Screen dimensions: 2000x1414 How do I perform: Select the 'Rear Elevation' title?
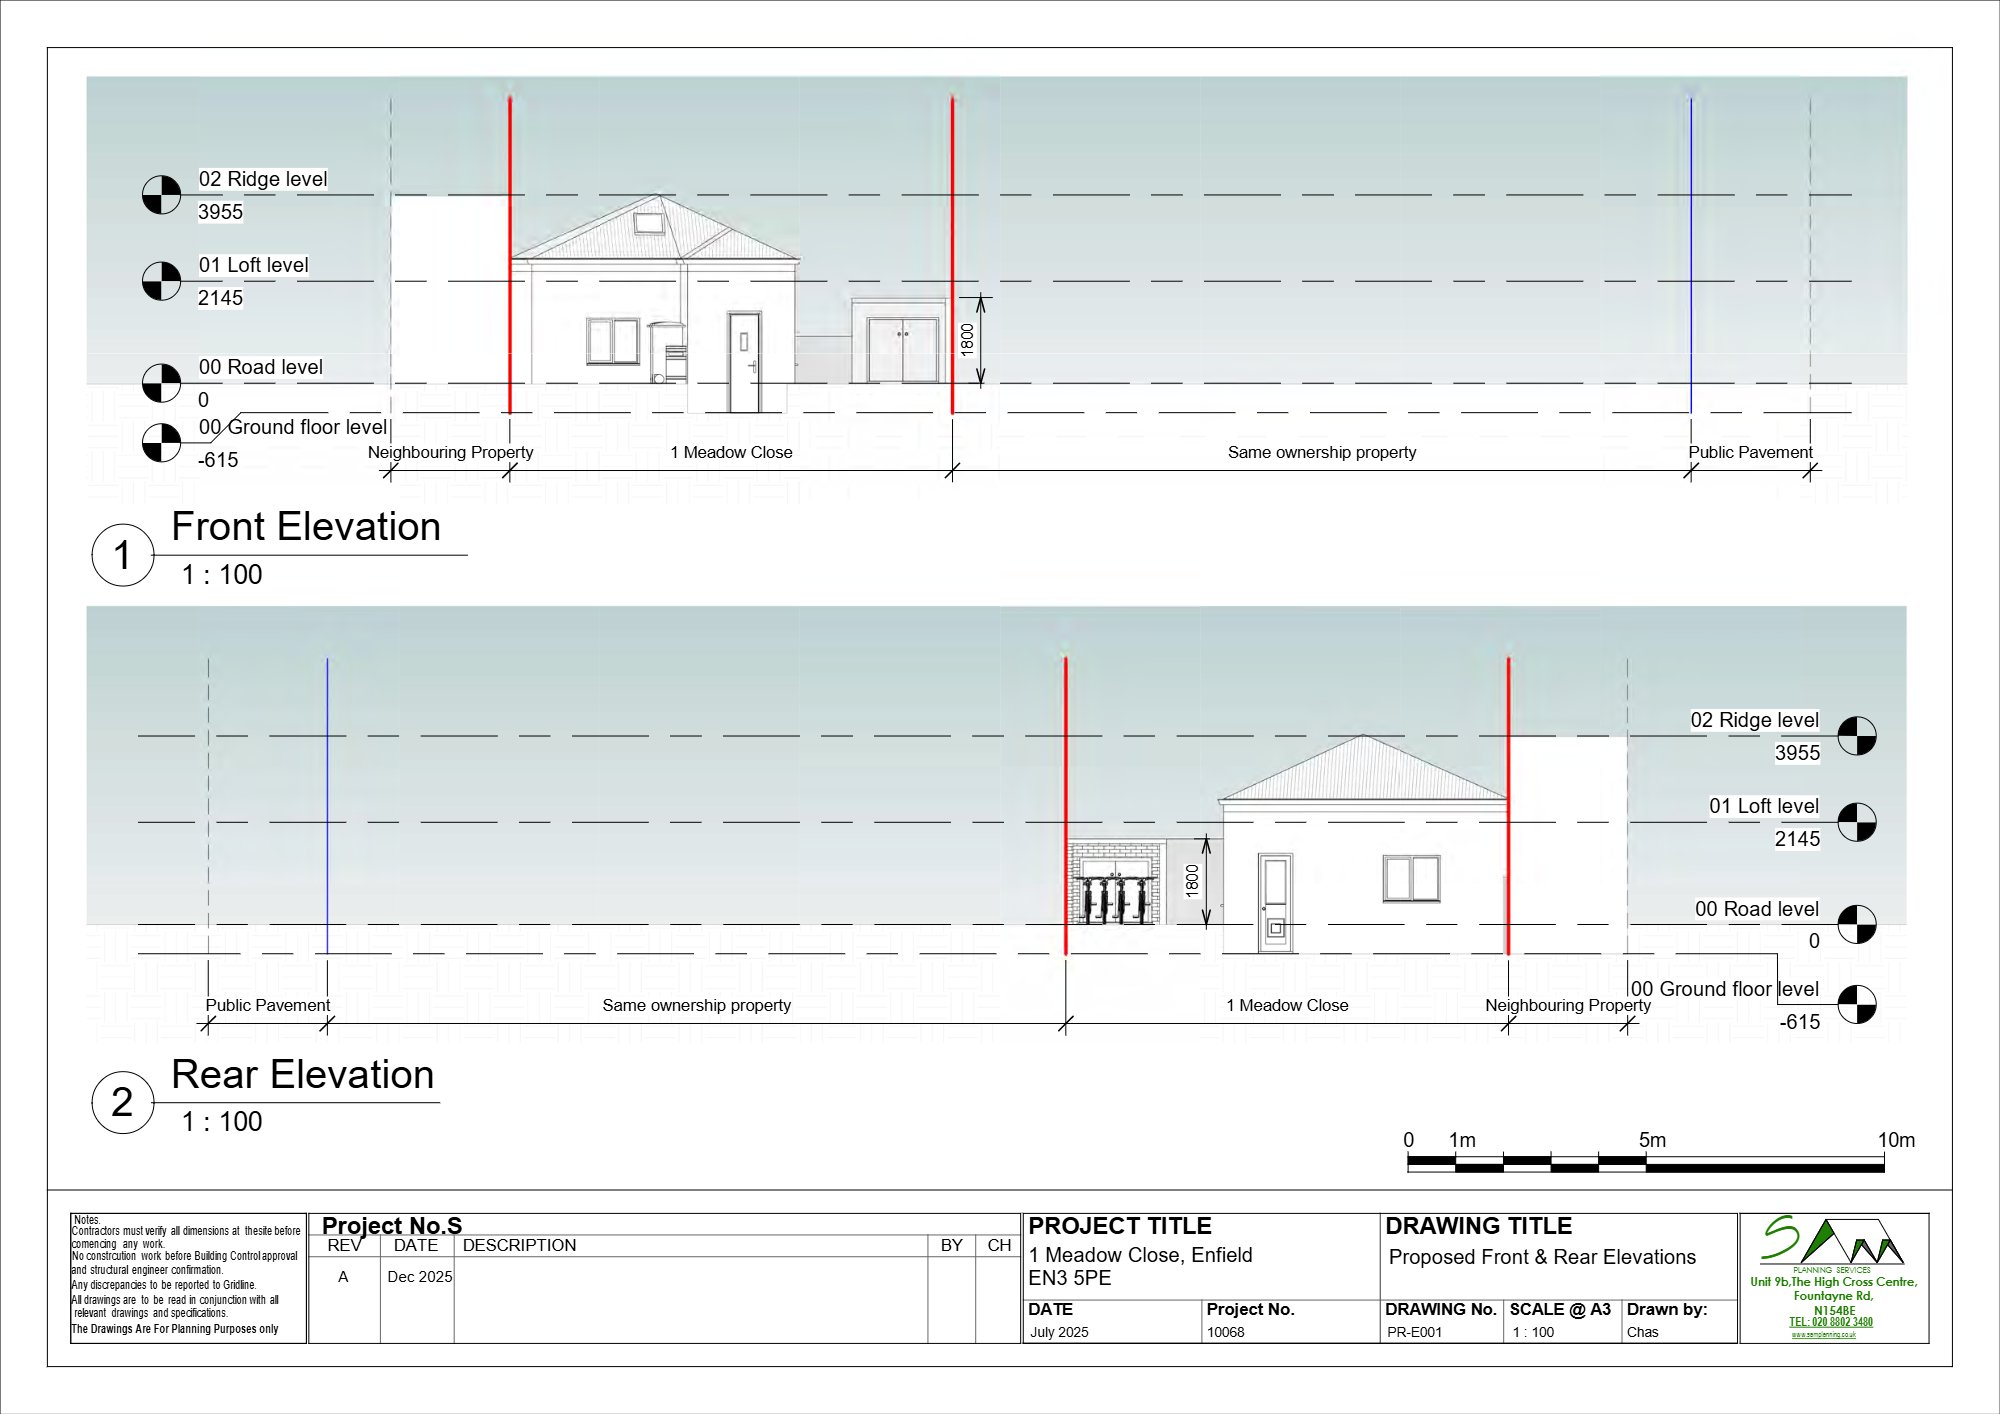pyautogui.click(x=303, y=1075)
